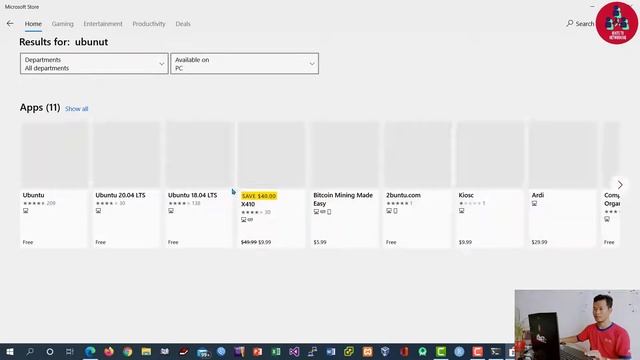The width and height of the screenshot is (640, 360).
Task: Open the Home tab
Action: coord(33,24)
